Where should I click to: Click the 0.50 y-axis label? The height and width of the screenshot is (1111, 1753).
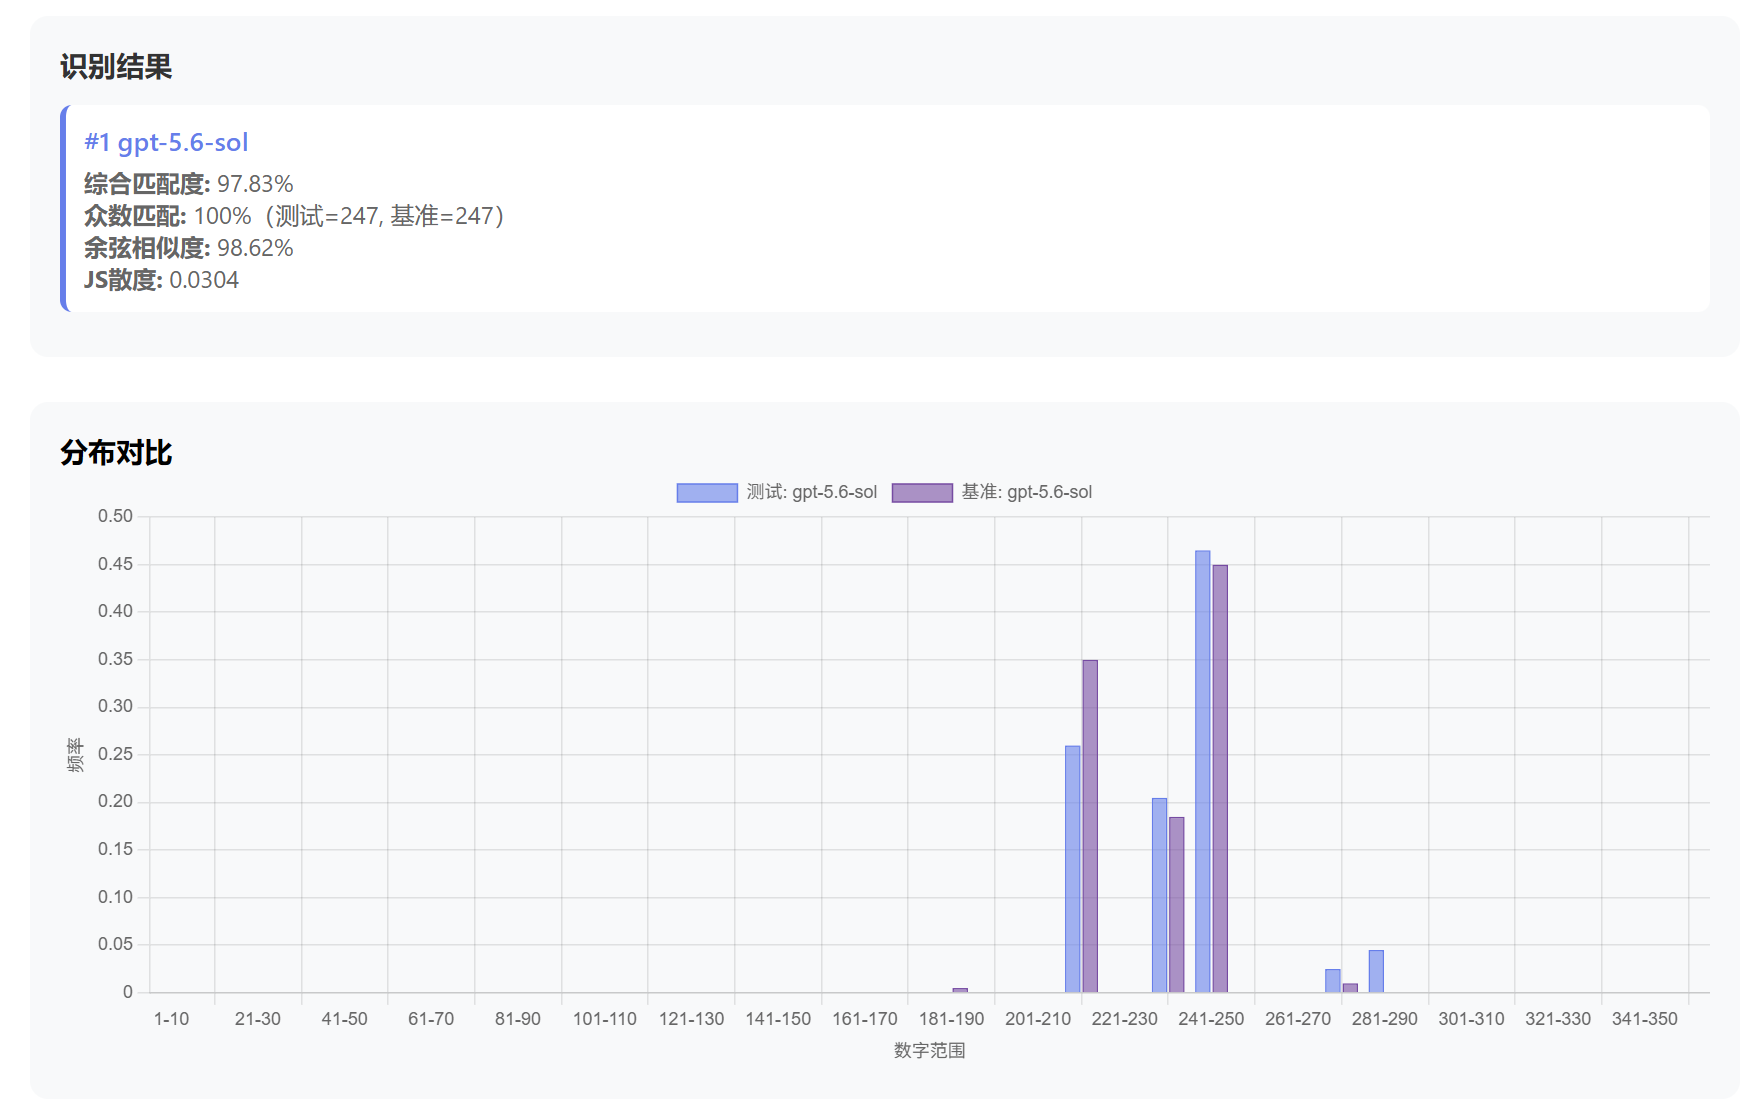click(x=115, y=516)
